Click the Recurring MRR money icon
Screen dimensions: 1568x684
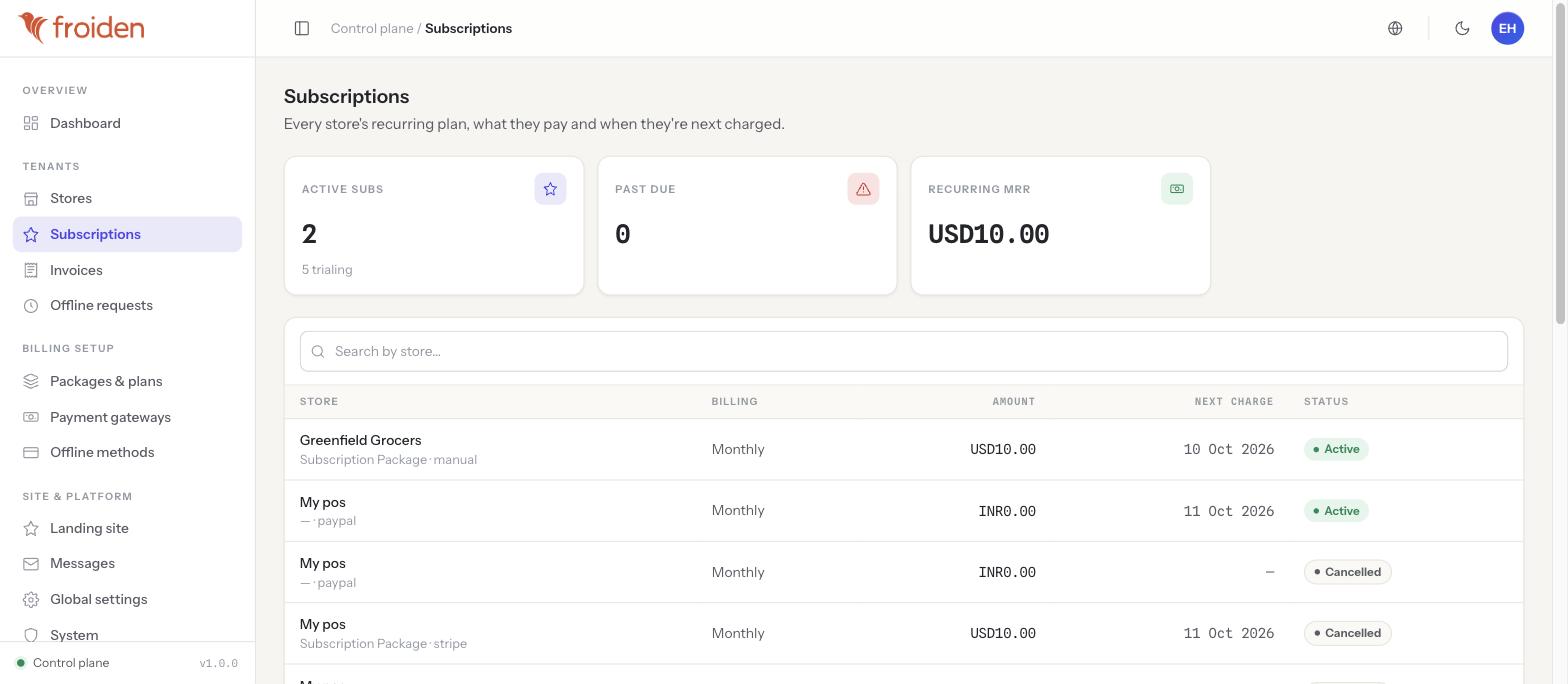pos(1176,189)
